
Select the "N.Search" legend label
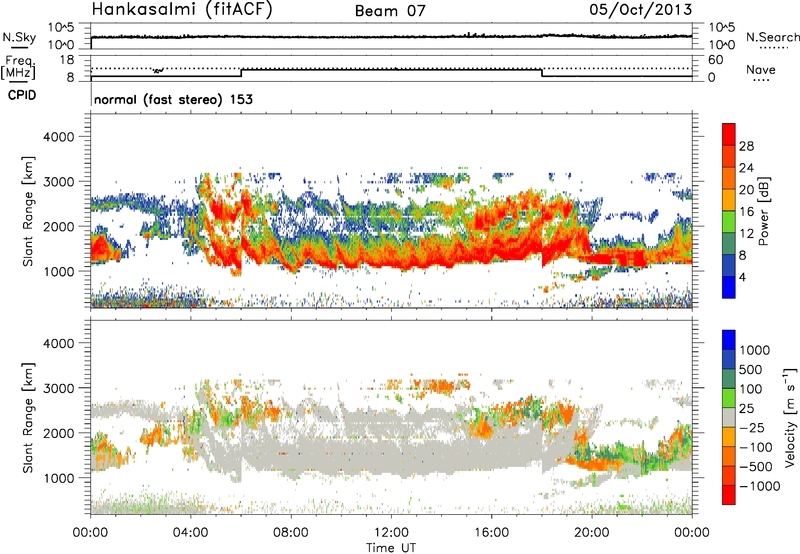pos(772,37)
